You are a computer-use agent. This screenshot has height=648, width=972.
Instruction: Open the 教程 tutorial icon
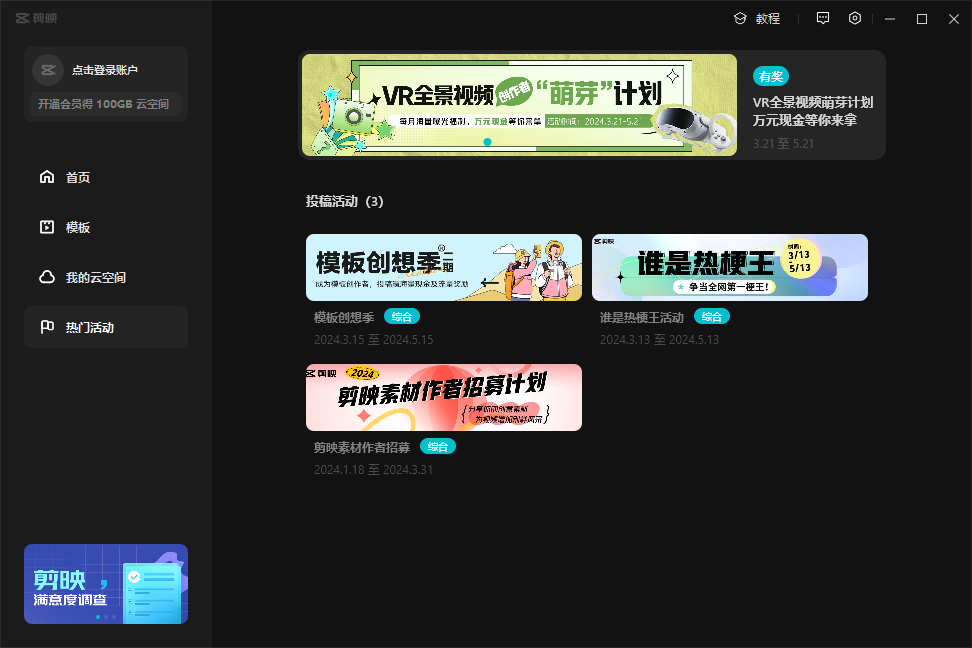pos(740,18)
